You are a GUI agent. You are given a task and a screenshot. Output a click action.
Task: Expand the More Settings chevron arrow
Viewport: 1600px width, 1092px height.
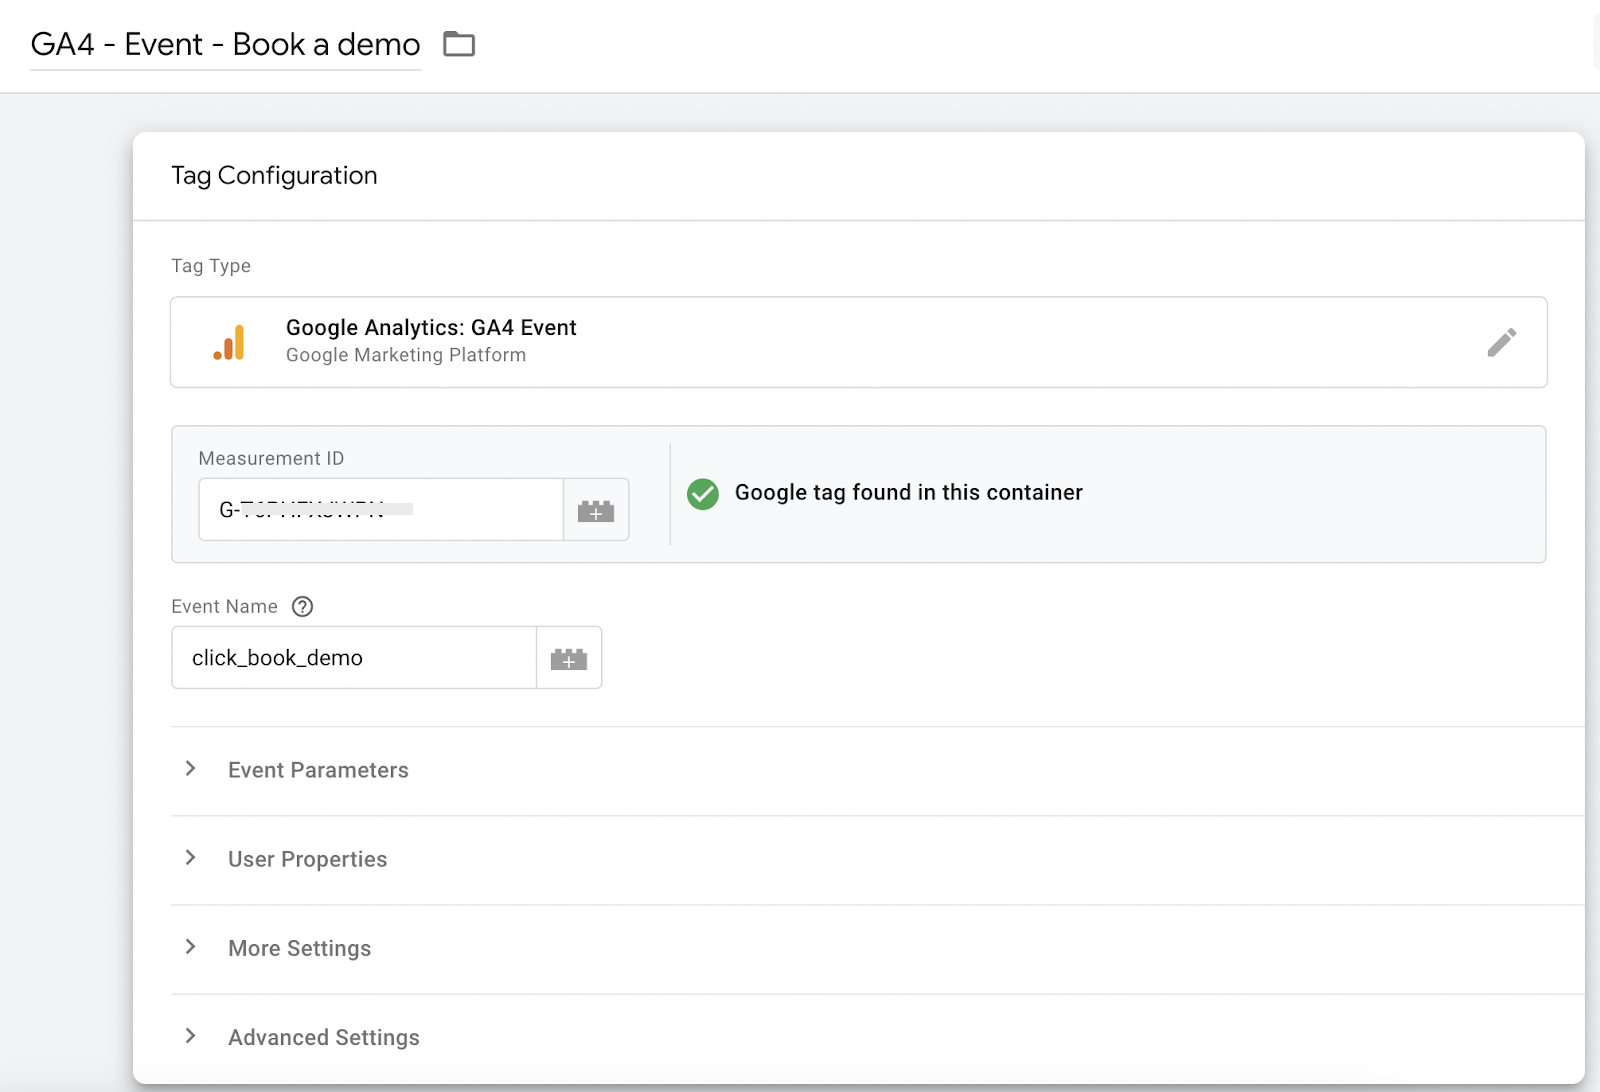[190, 947]
